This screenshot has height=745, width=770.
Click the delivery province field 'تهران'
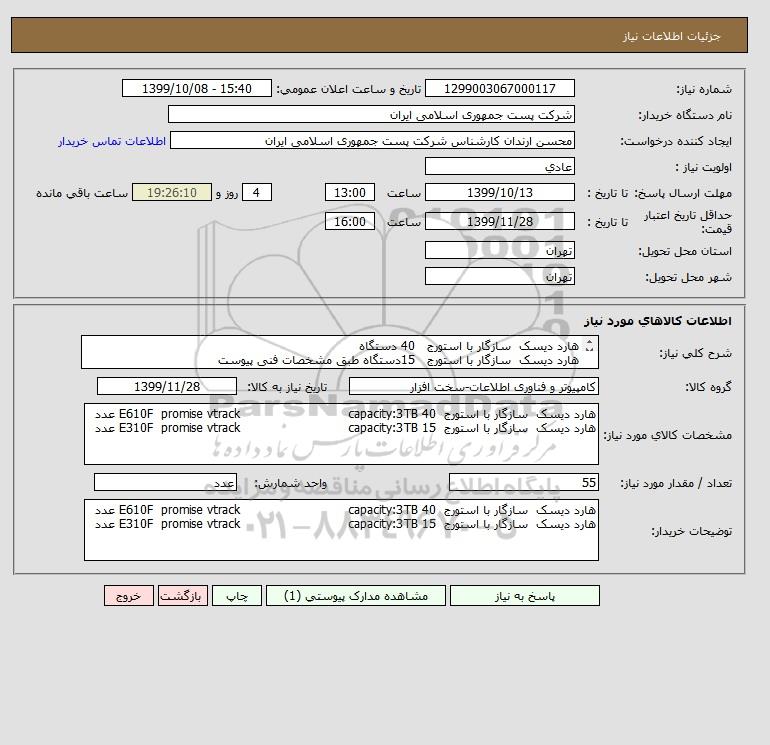(499, 250)
